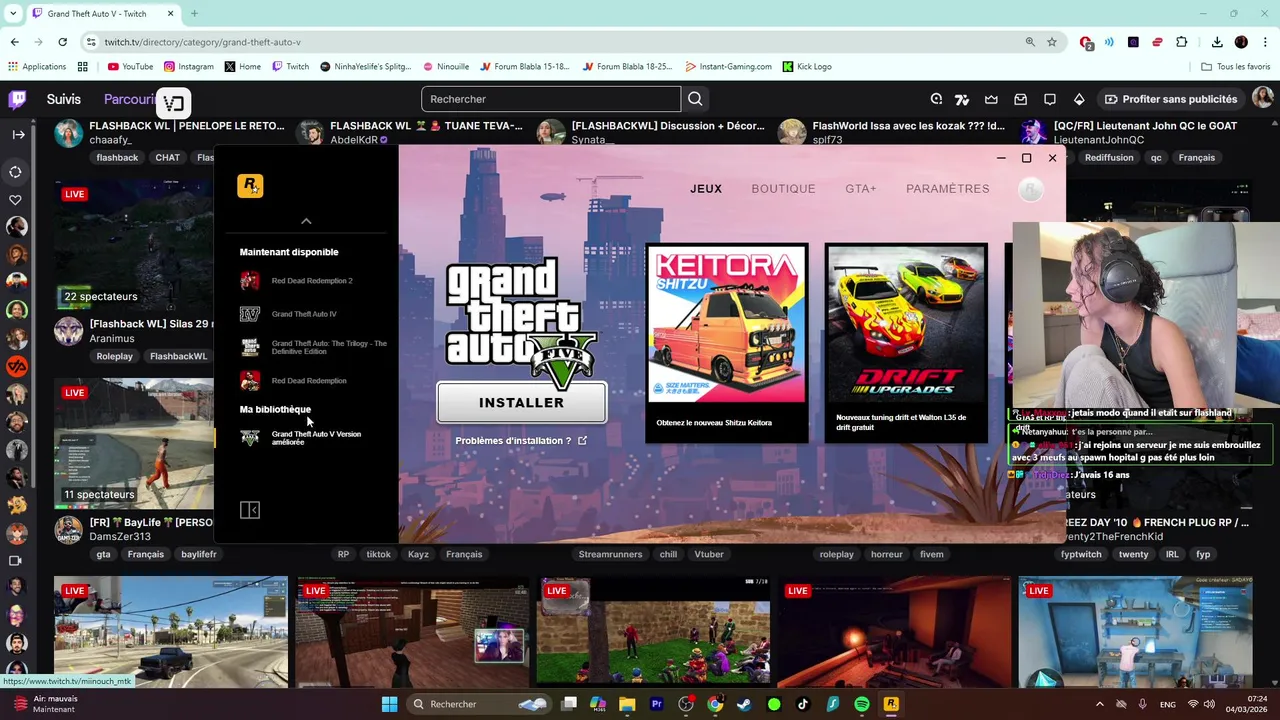Click the fyptwitch tag
Viewport: 1280px width, 720px height.
tap(1081, 554)
